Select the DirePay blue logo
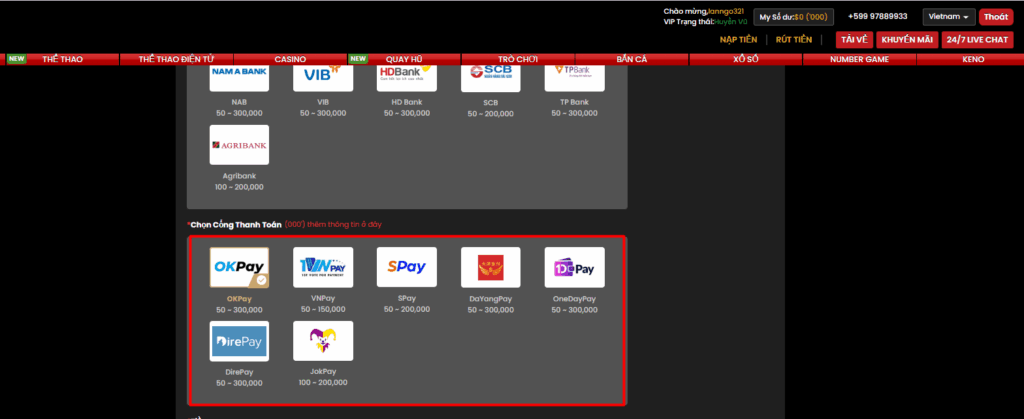This screenshot has height=419, width=1024. click(x=239, y=341)
